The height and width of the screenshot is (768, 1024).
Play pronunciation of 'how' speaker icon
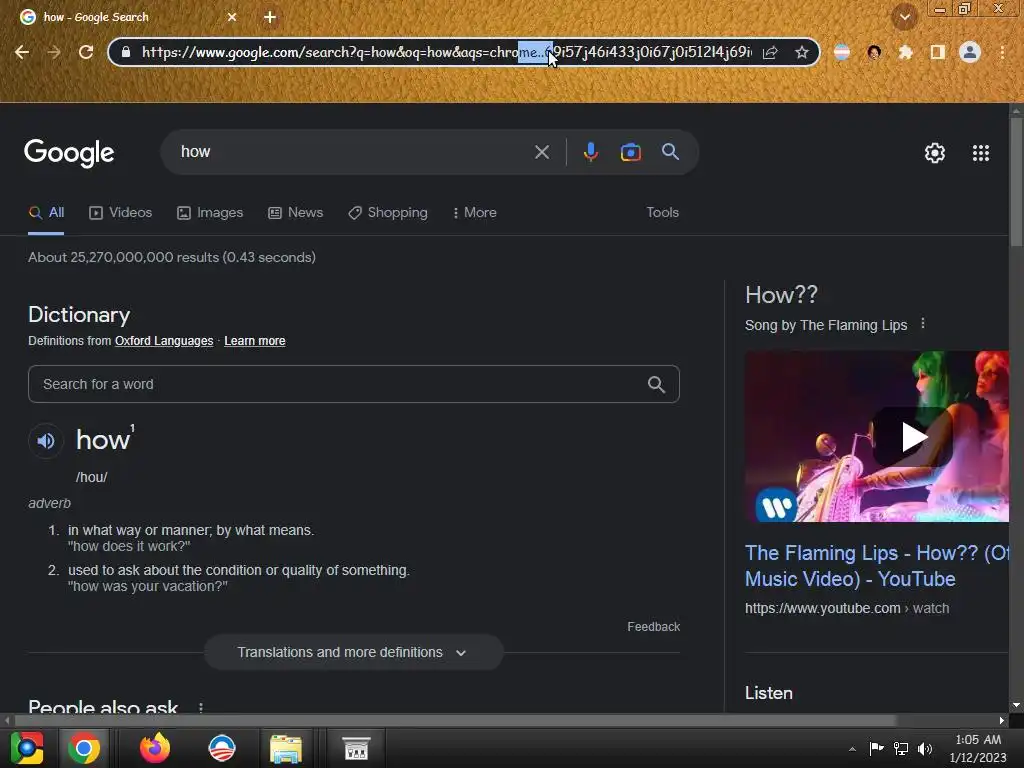point(46,441)
